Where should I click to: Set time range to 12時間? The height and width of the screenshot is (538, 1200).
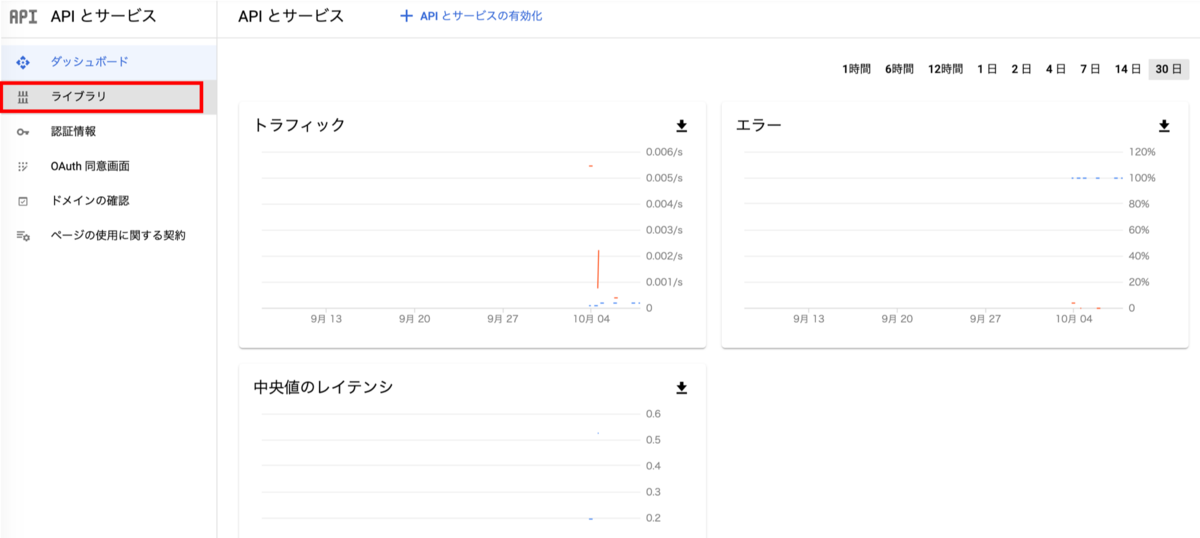(945, 69)
